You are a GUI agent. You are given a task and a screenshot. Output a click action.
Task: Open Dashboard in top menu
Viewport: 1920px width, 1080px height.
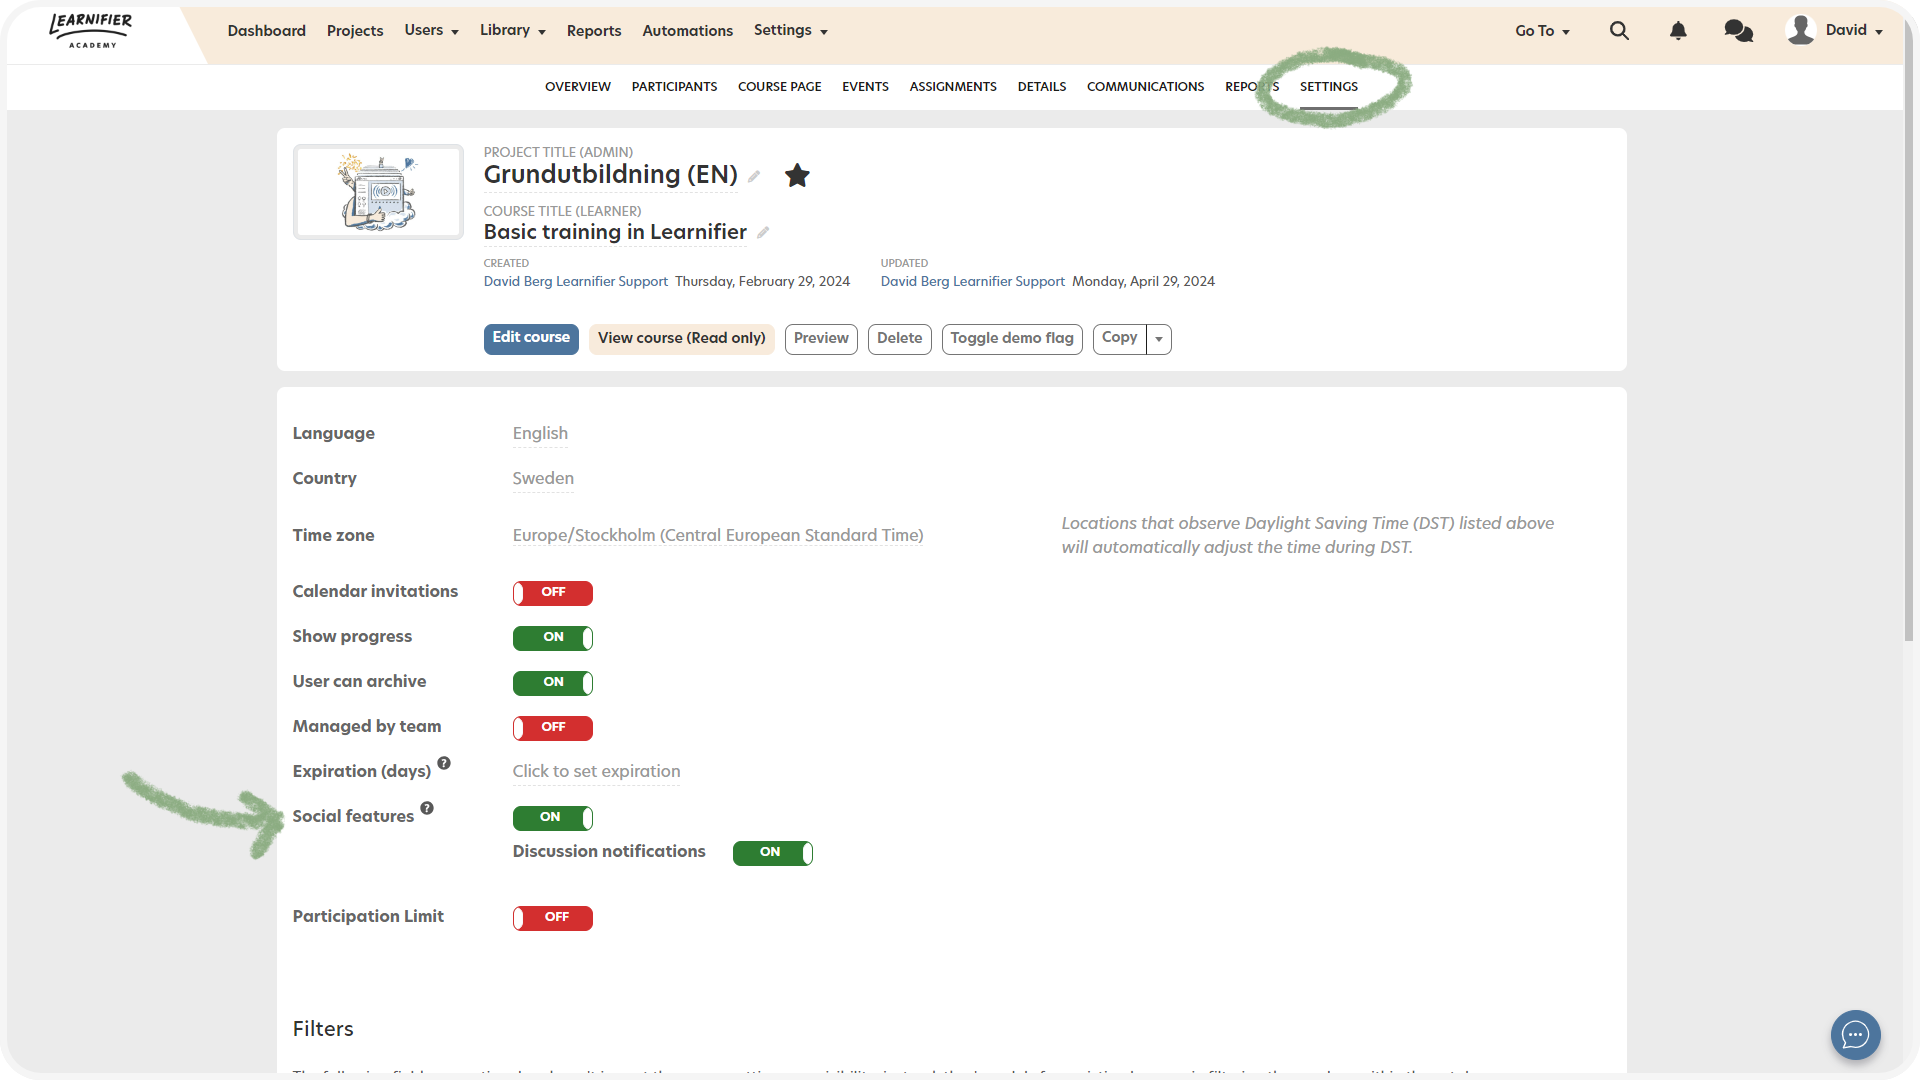[x=267, y=31]
